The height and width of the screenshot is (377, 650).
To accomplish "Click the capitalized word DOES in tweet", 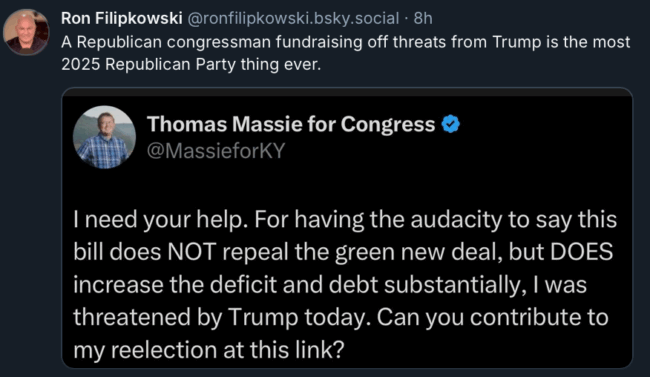I will pyautogui.click(x=582, y=252).
